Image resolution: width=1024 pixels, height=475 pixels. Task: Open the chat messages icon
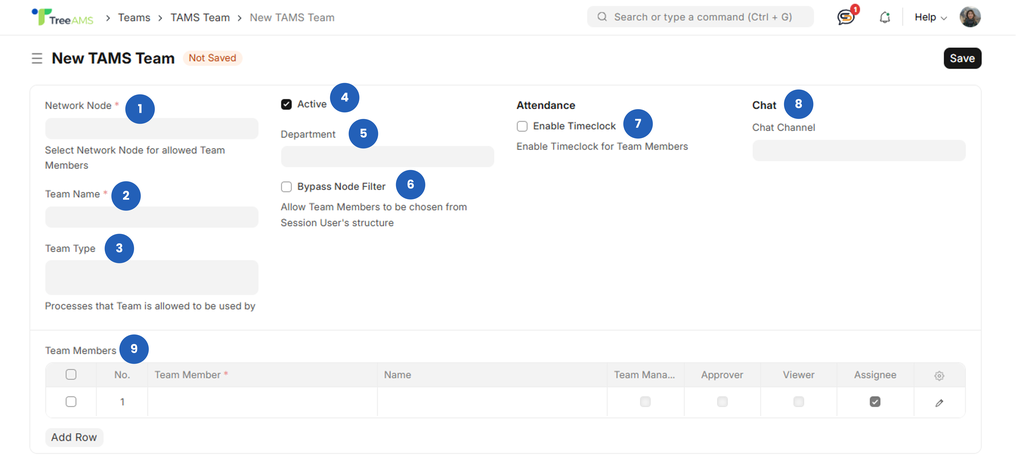846,17
